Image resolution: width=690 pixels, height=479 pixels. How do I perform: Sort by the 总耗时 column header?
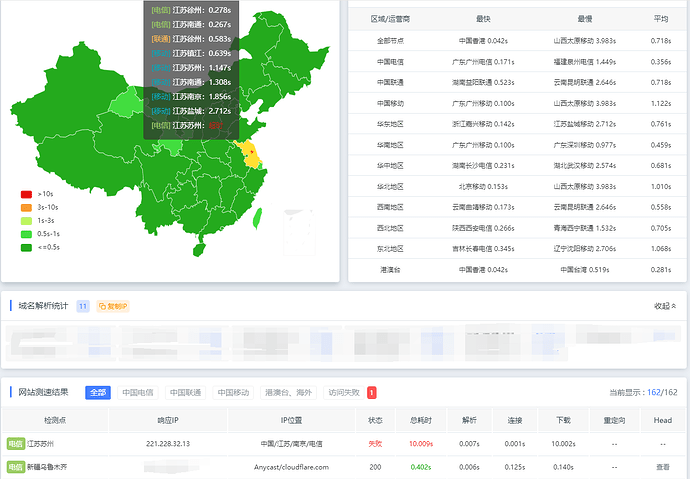click(421, 420)
